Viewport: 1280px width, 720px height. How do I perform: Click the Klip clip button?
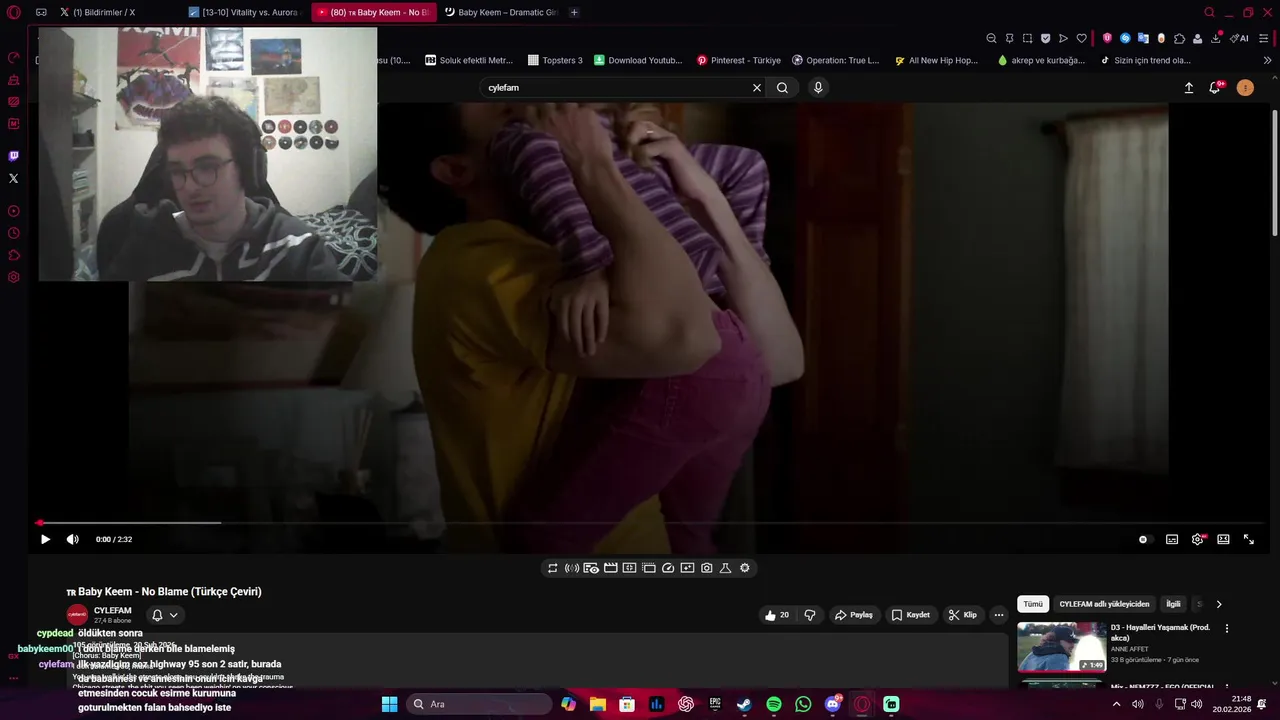[x=963, y=615]
